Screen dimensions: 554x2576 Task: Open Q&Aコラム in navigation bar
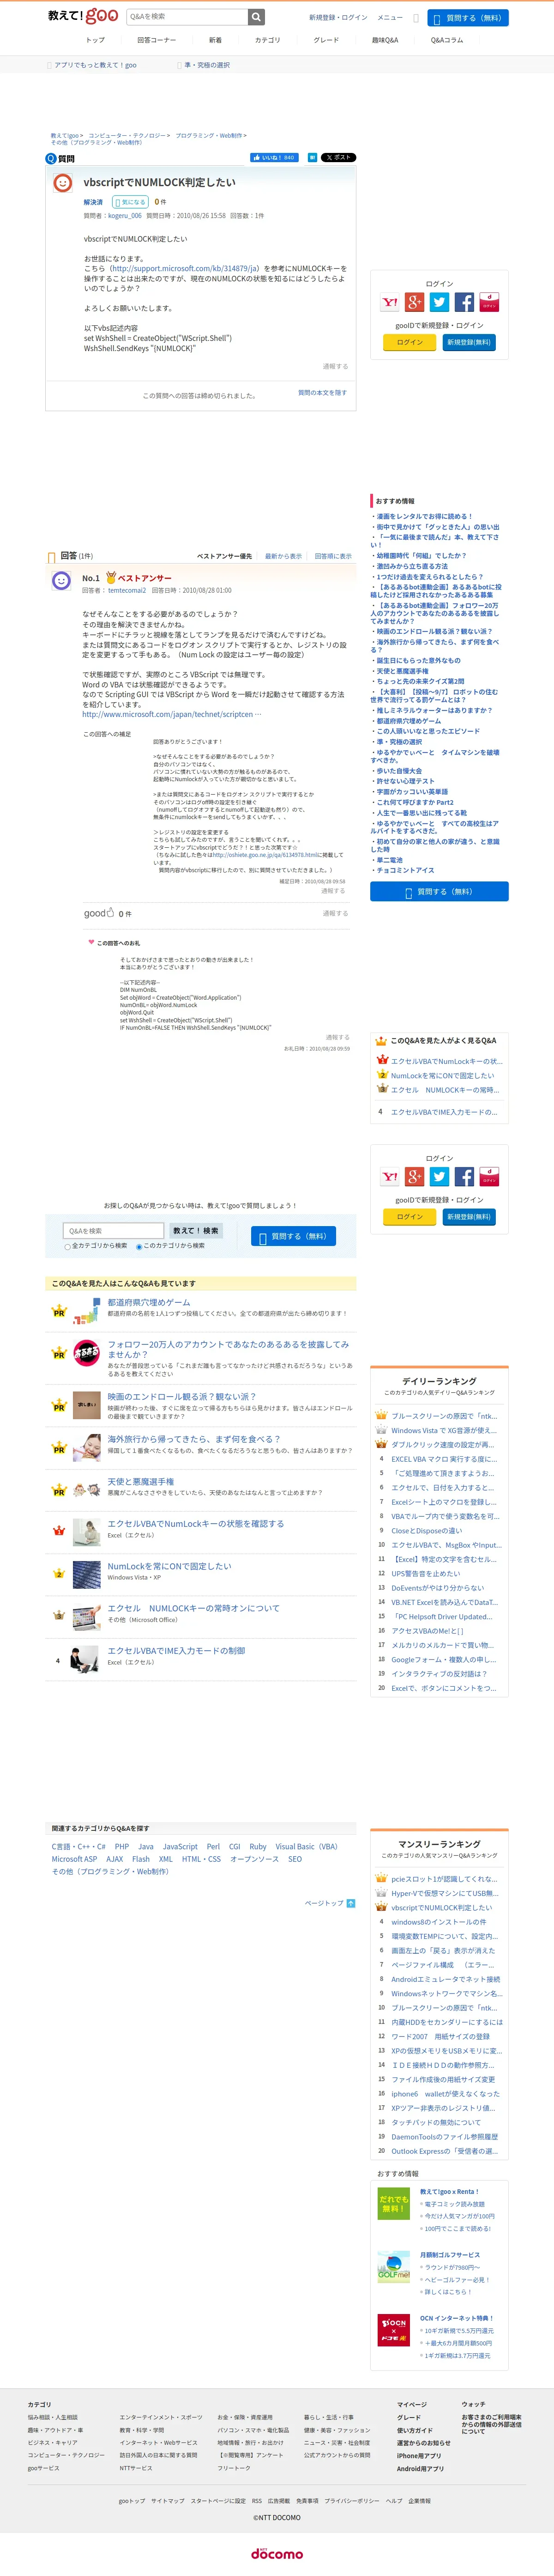(447, 40)
